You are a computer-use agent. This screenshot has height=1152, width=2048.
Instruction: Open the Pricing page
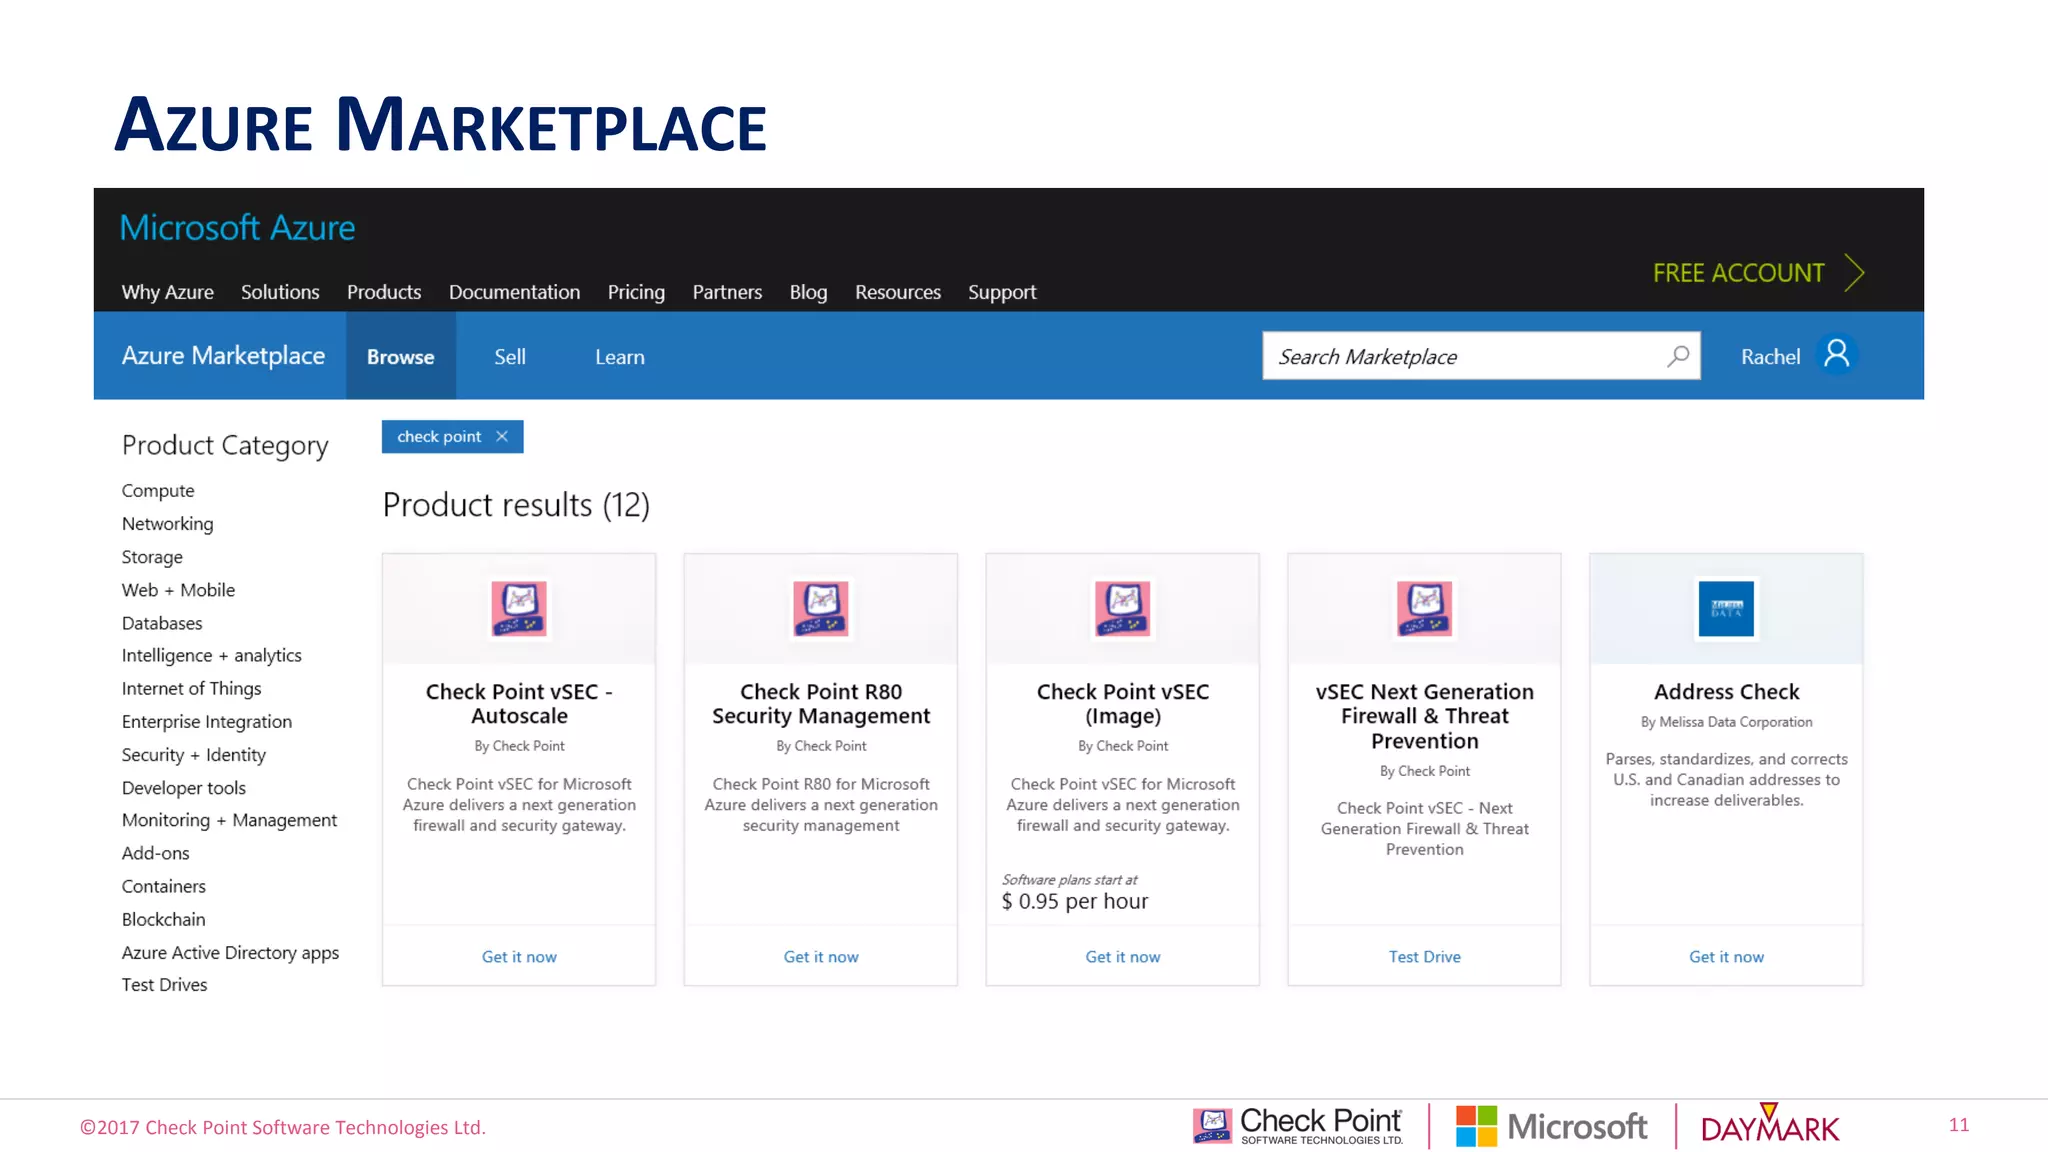point(636,292)
